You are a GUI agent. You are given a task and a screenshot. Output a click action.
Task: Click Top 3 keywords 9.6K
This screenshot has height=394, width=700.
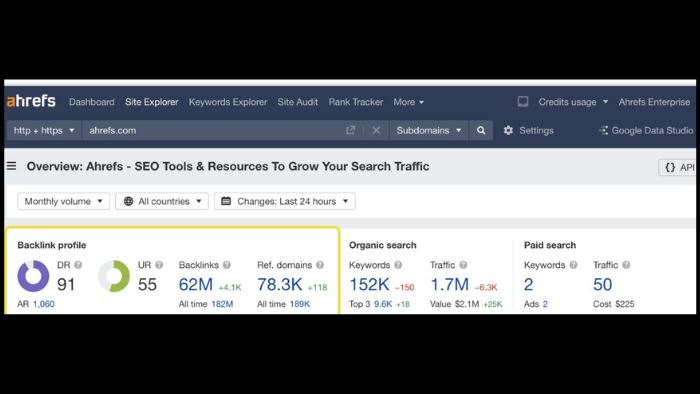pyautogui.click(x=383, y=304)
